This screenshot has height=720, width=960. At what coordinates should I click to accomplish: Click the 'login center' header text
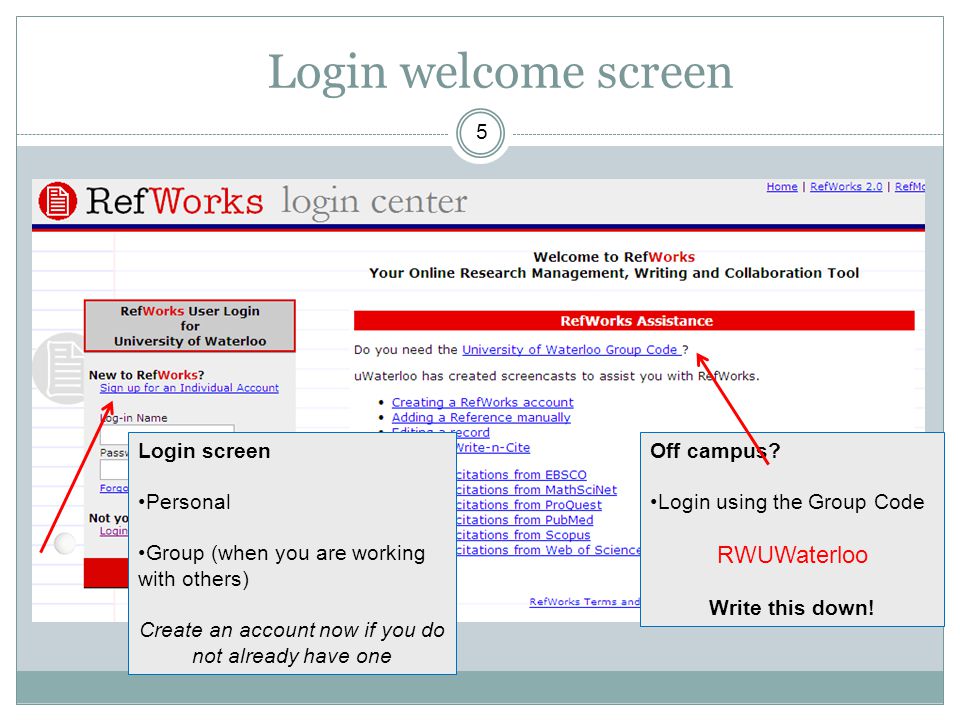[374, 201]
